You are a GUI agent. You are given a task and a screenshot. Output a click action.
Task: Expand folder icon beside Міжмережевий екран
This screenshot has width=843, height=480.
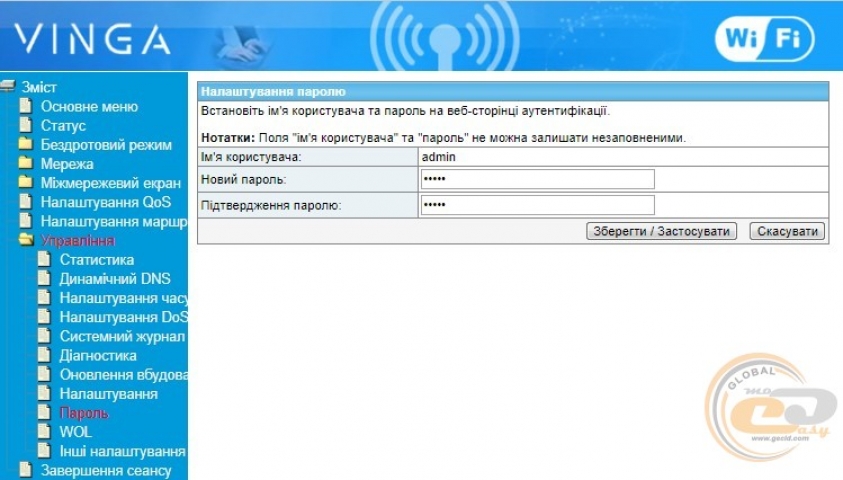(26, 182)
